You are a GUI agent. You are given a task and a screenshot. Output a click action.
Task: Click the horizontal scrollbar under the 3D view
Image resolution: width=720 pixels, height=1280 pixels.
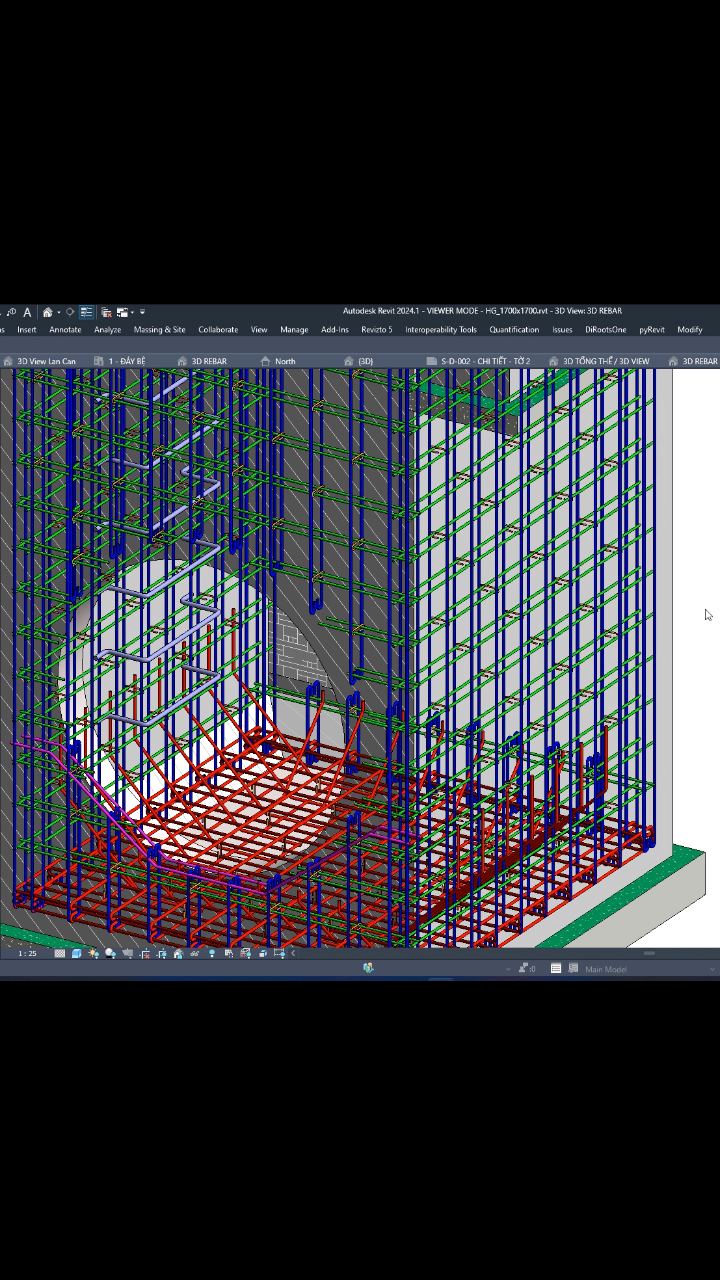pos(649,953)
